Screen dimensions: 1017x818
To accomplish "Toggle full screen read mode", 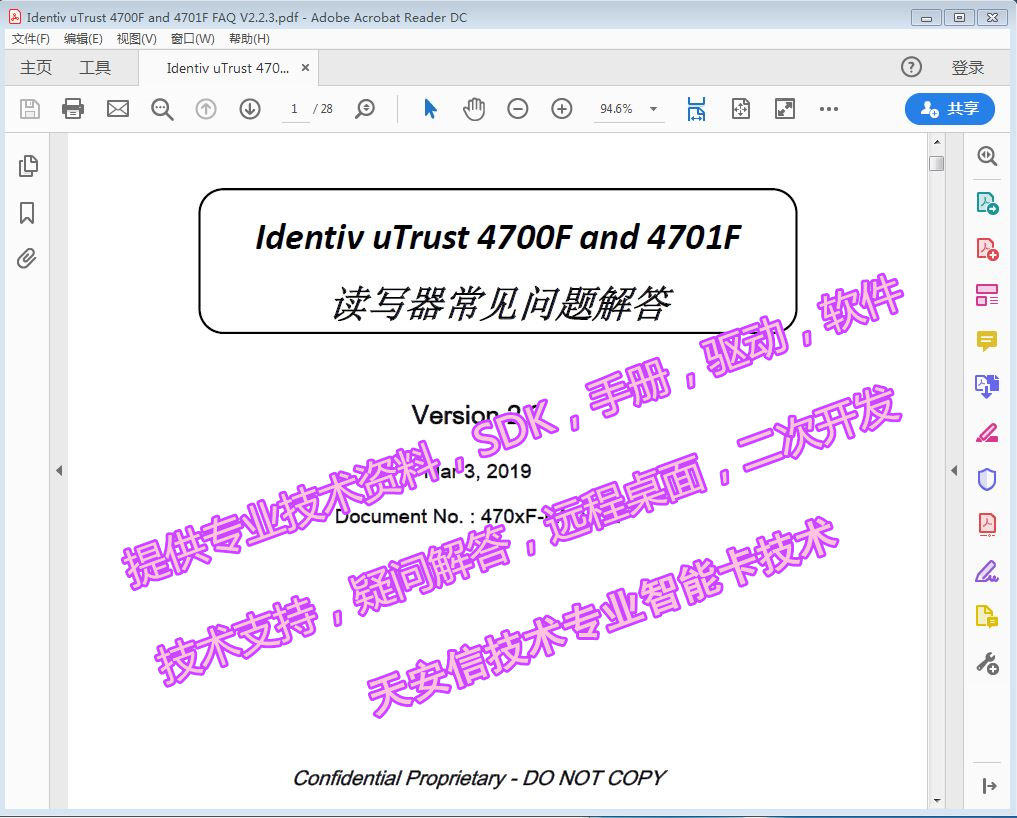I will coord(785,109).
